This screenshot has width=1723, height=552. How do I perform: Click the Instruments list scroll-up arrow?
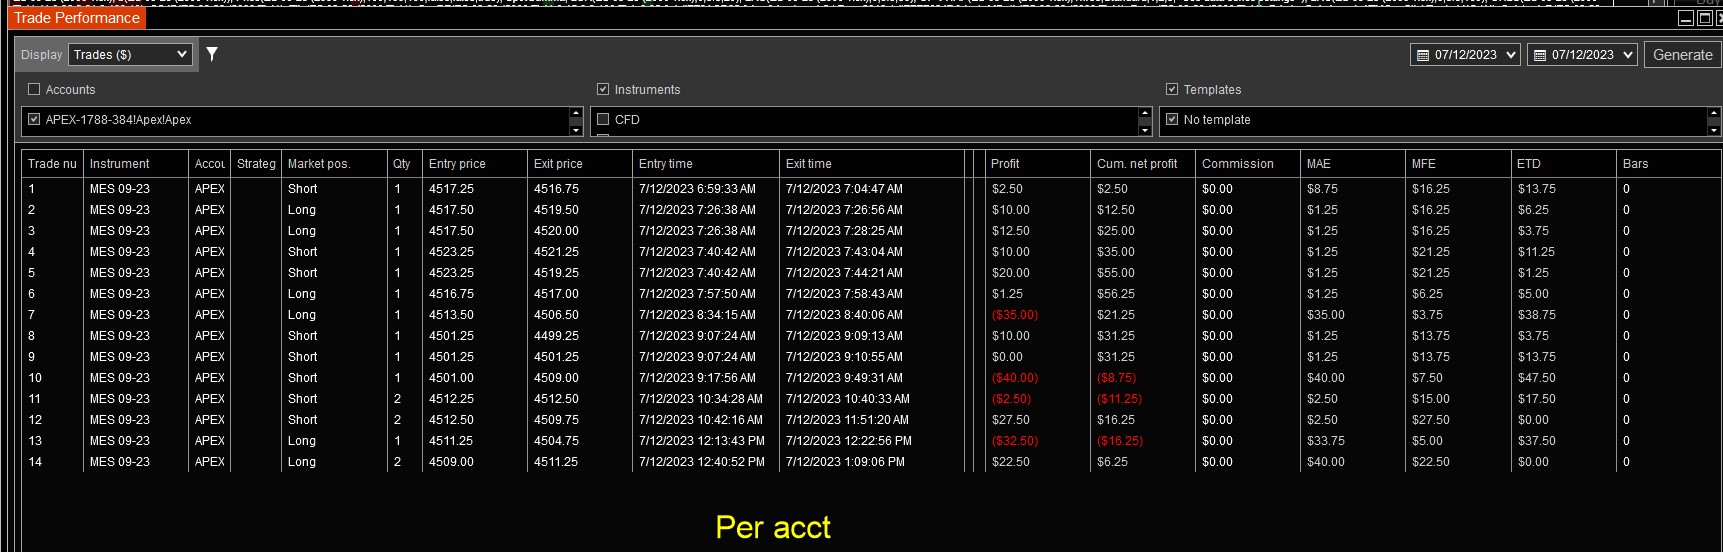pos(1145,113)
